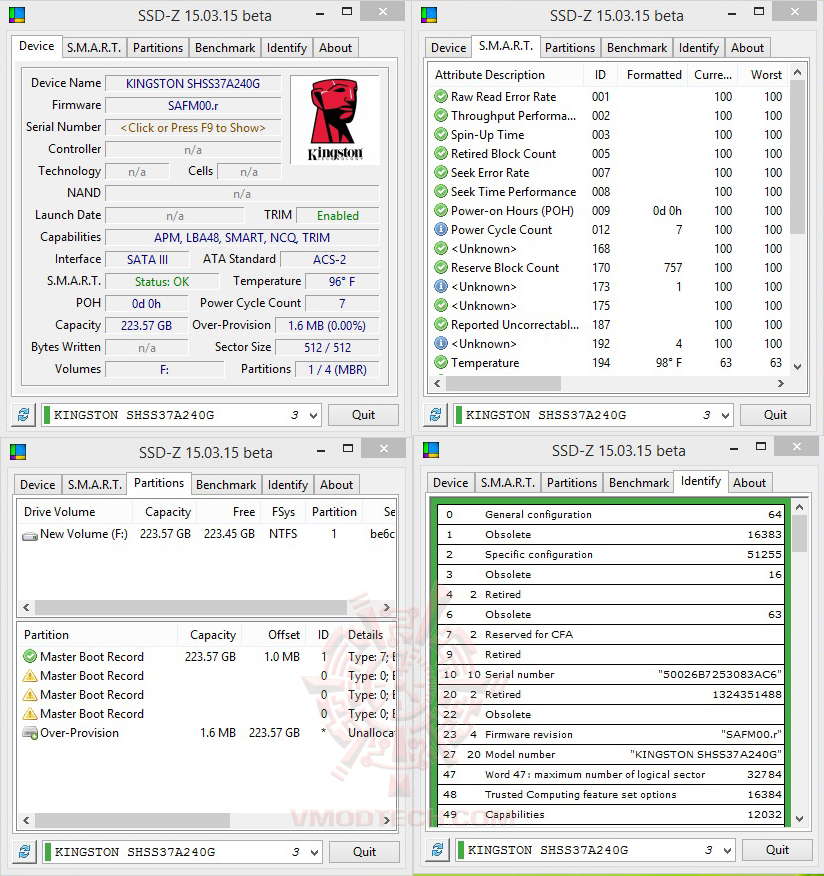
Task: Click scroll down arrow in Identify list
Action: click(800, 819)
